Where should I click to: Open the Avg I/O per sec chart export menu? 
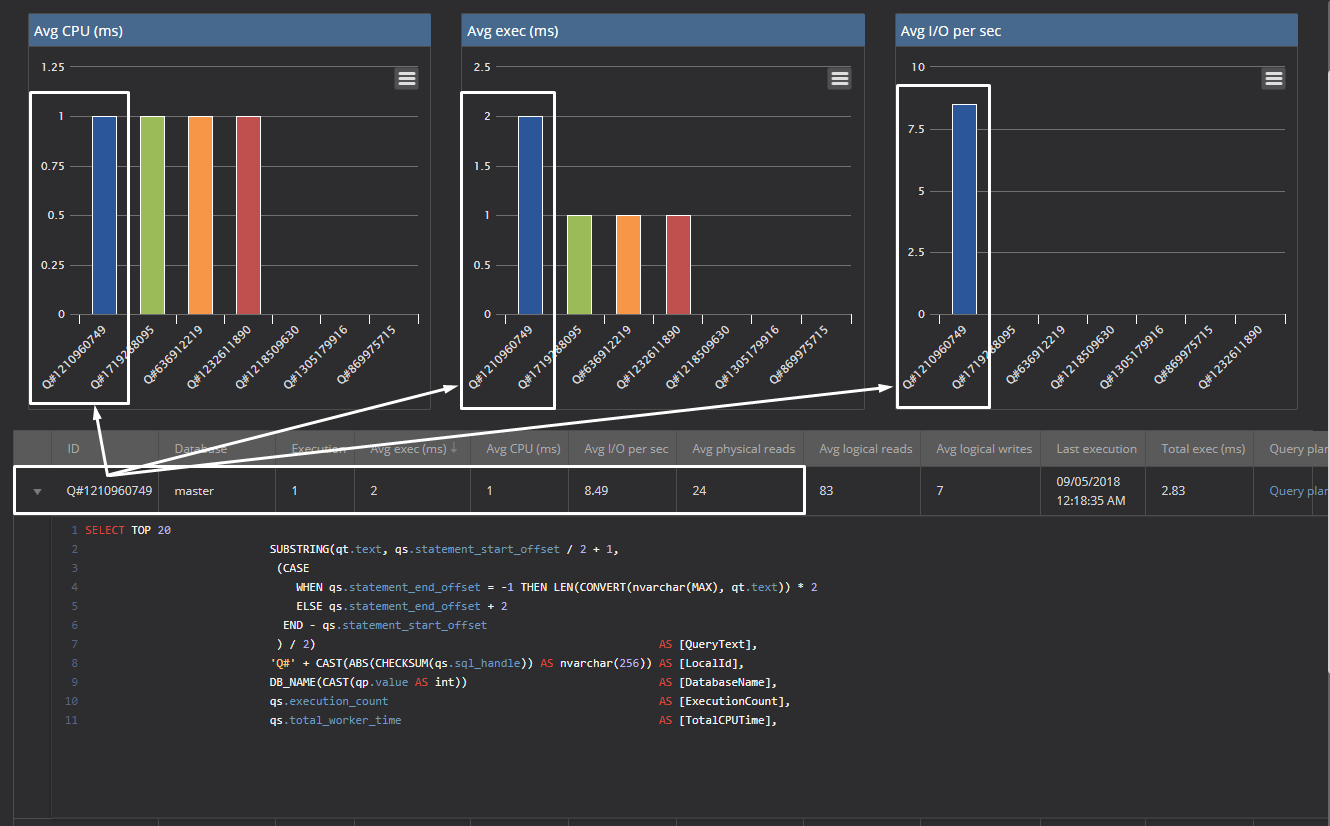click(x=1273, y=77)
